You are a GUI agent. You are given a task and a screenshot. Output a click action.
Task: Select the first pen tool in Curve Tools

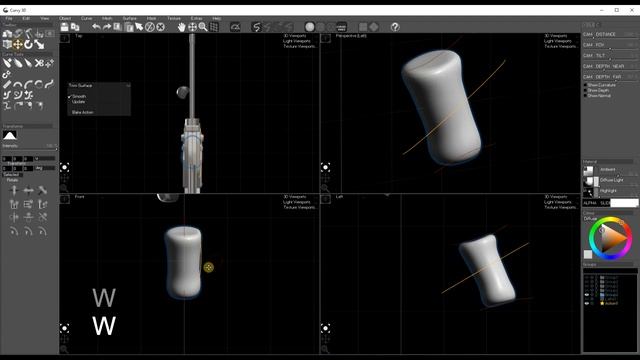7,63
